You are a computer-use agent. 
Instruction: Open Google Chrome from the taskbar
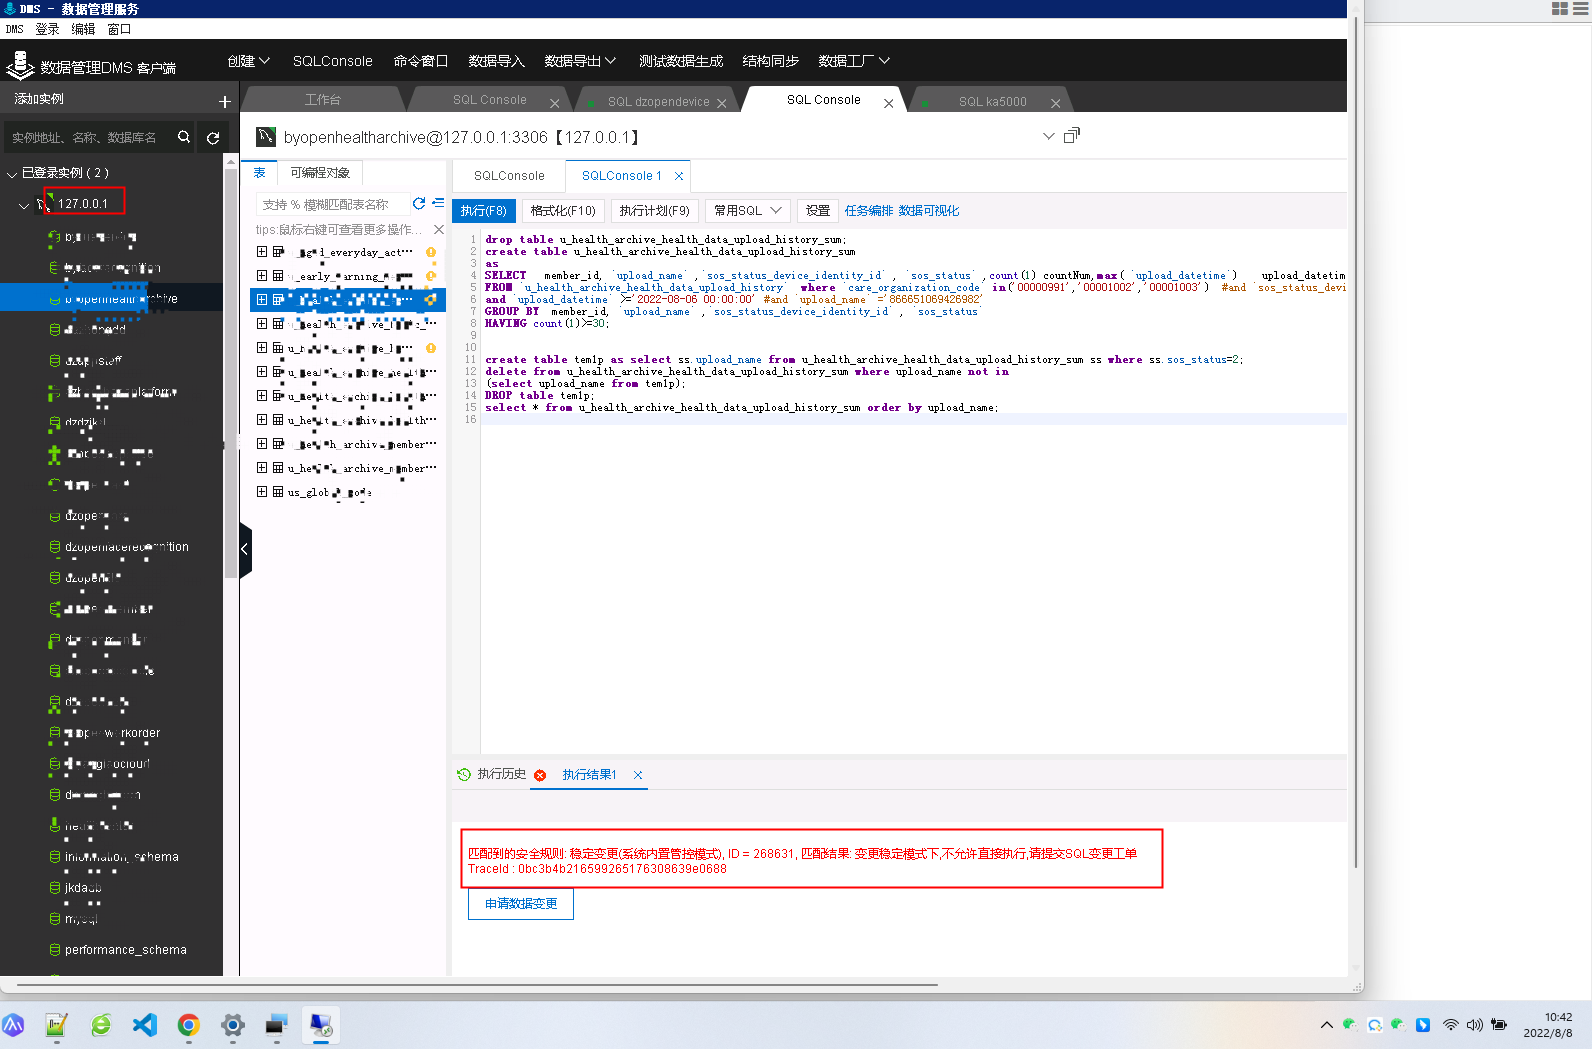tap(189, 1025)
